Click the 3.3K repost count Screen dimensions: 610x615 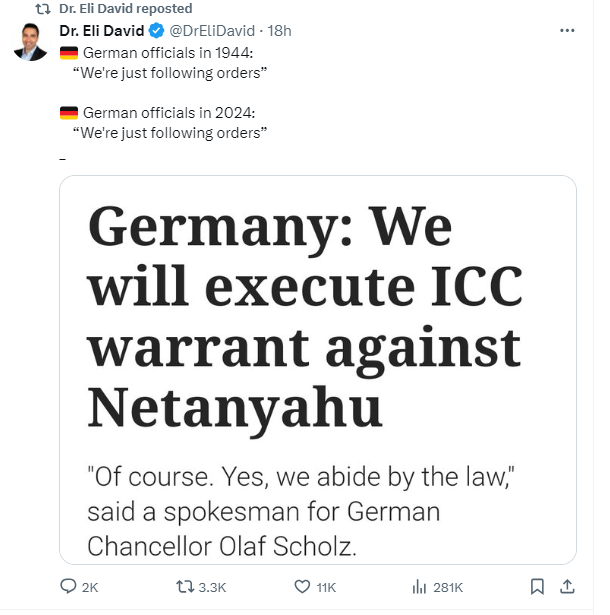[x=212, y=588]
